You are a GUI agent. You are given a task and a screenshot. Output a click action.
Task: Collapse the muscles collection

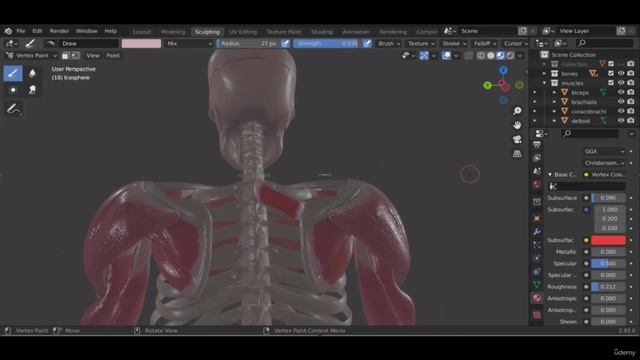[544, 83]
